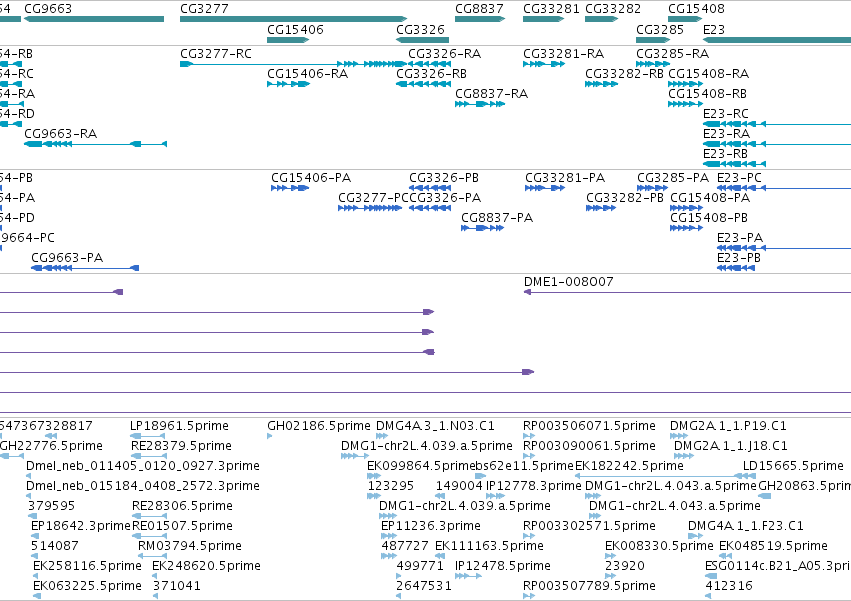Click the Dmel_neb_011405_0120_0927.3prime label

click(x=143, y=466)
